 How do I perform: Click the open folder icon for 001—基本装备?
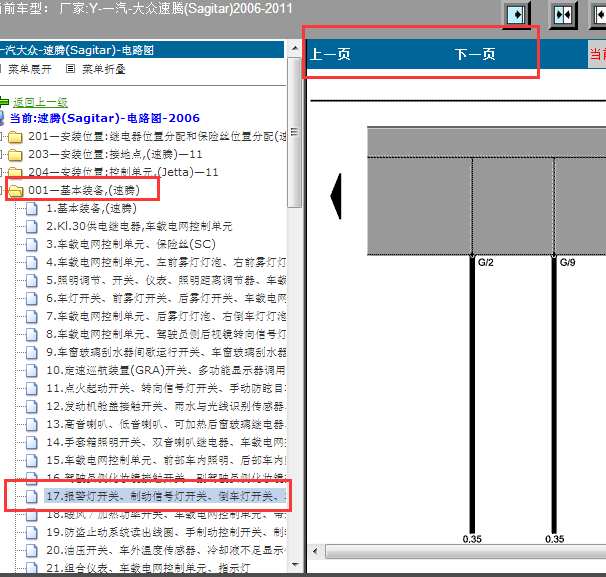[x=15, y=191]
